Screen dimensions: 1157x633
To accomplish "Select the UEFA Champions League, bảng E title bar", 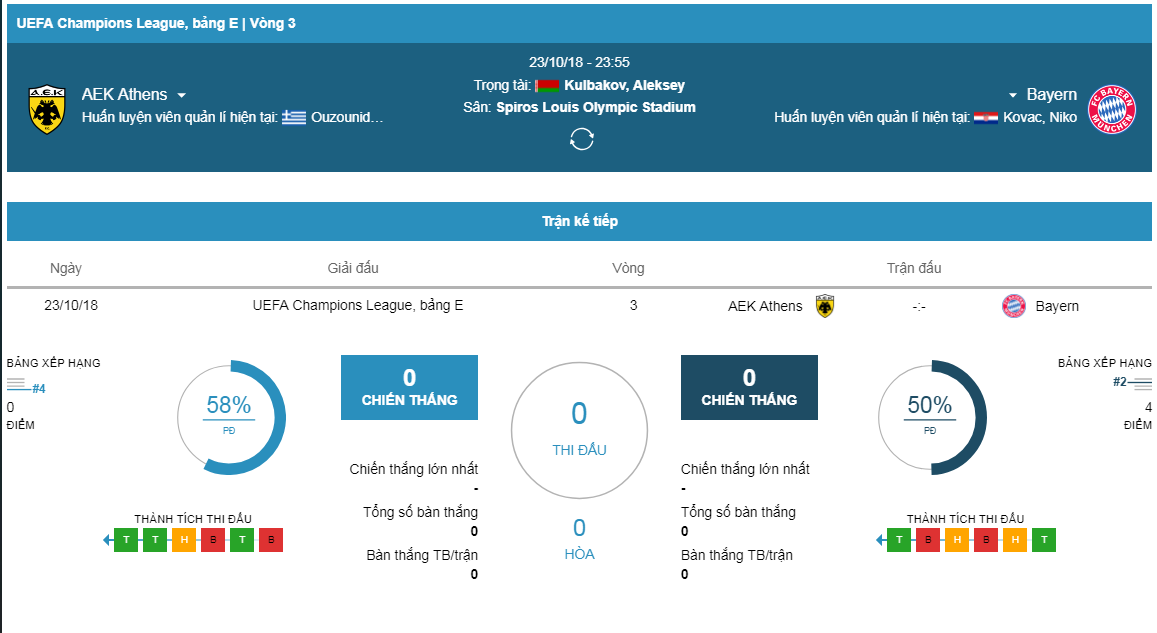I will (x=579, y=23).
